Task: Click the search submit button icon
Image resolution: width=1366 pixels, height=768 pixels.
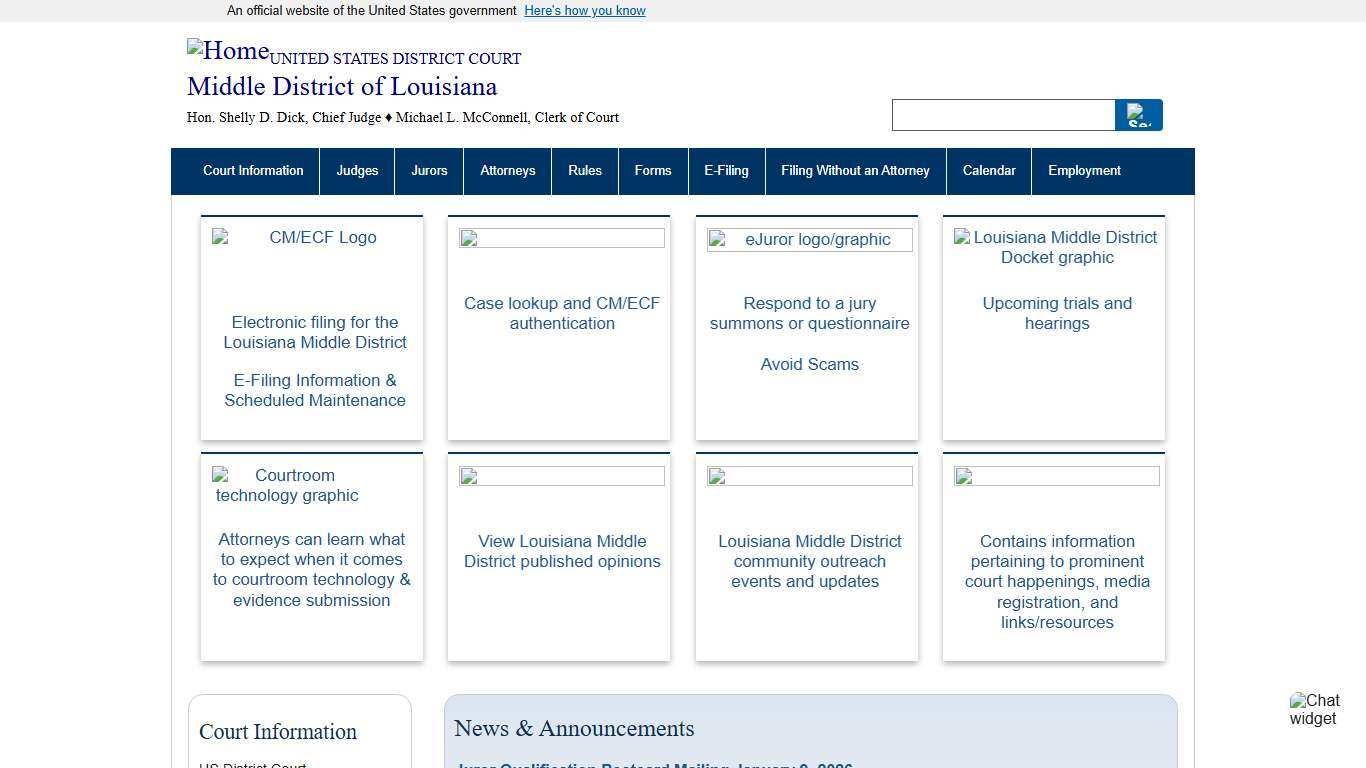Action: pos(1138,115)
